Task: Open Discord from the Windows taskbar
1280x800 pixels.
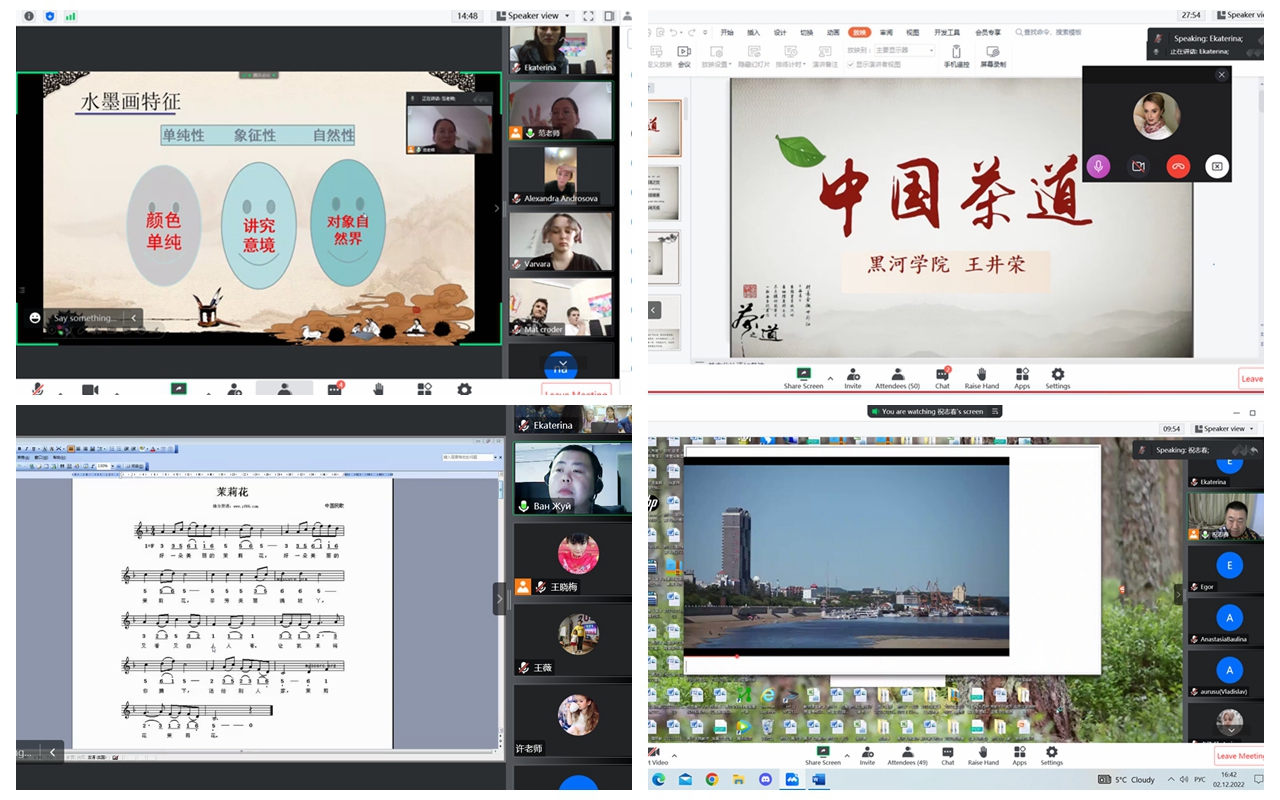Action: coord(765,779)
